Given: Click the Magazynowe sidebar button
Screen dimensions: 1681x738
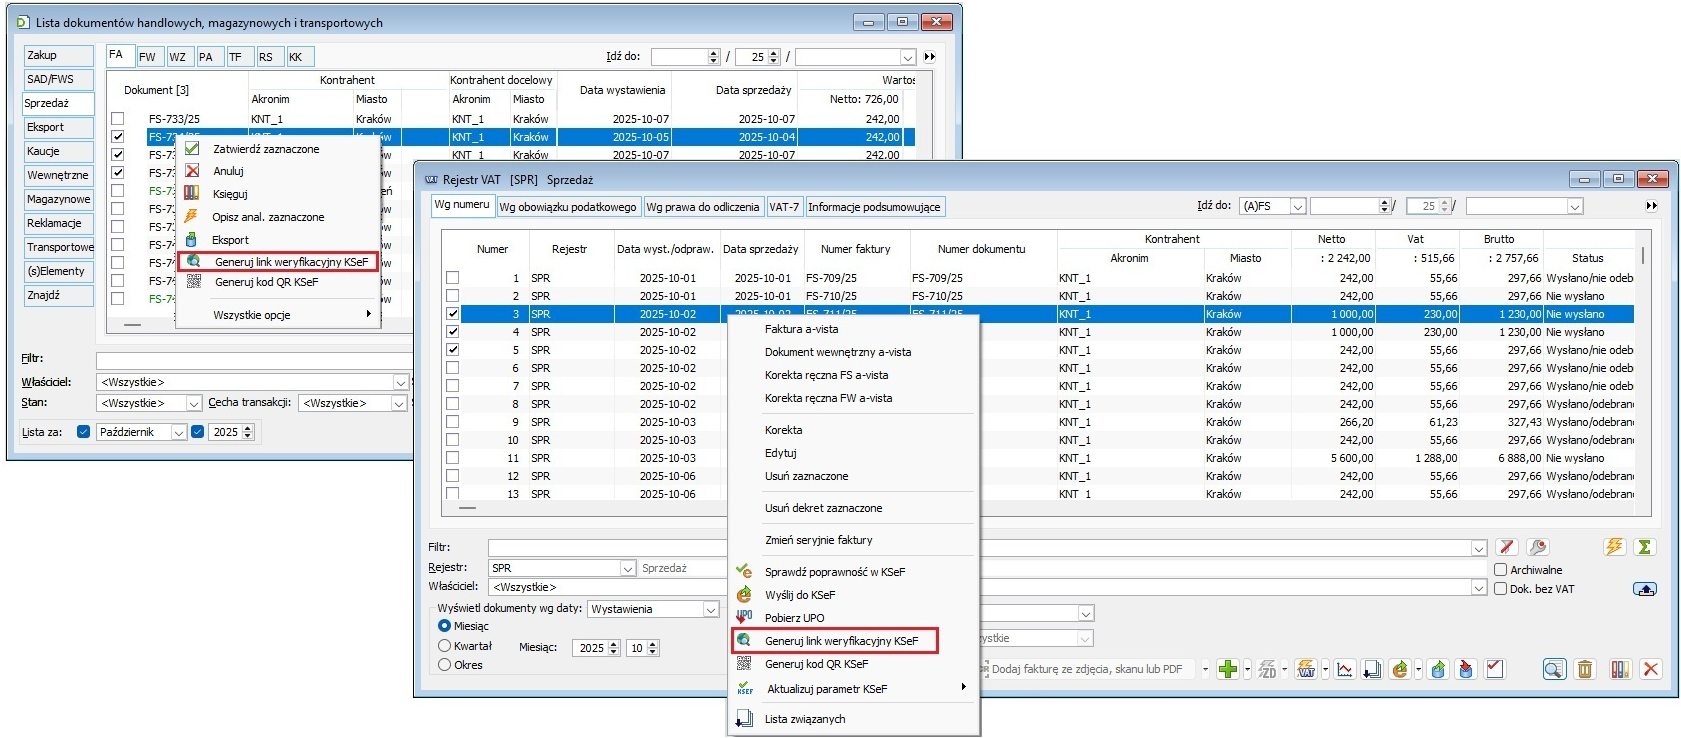Looking at the screenshot, I should pos(58,199).
